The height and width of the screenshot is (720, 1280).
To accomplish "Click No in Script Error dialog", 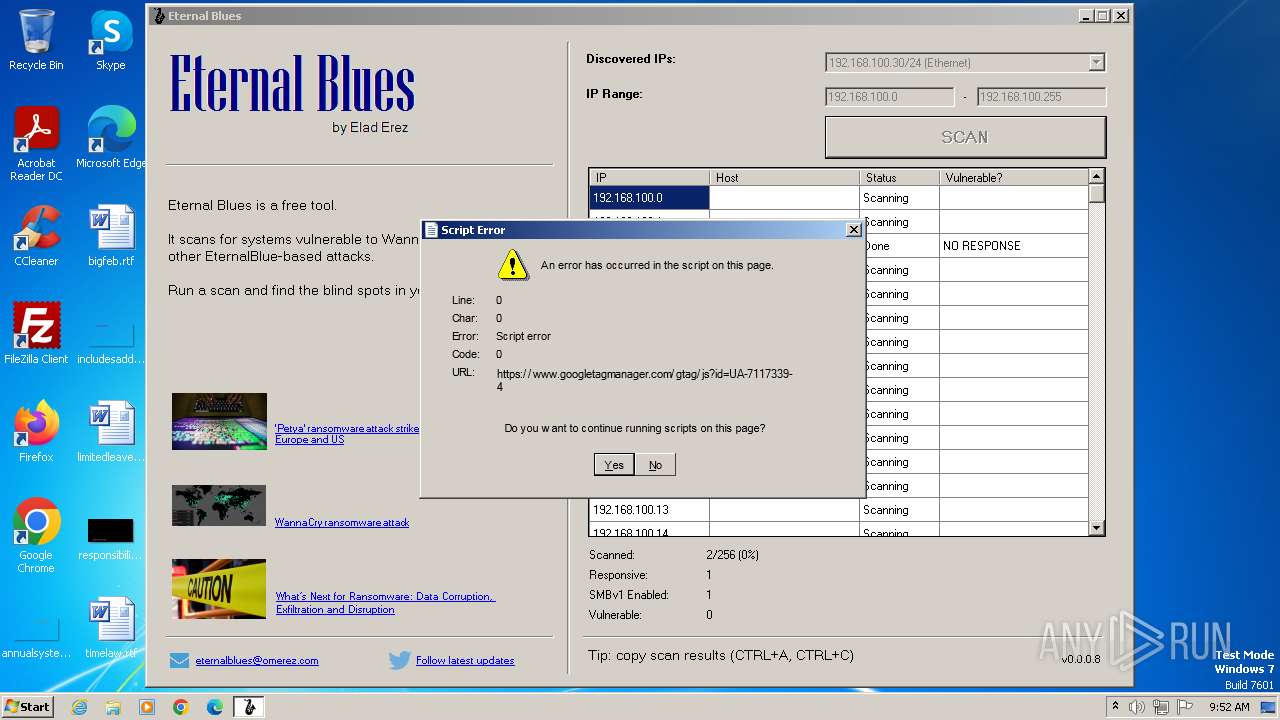I will click(655, 465).
